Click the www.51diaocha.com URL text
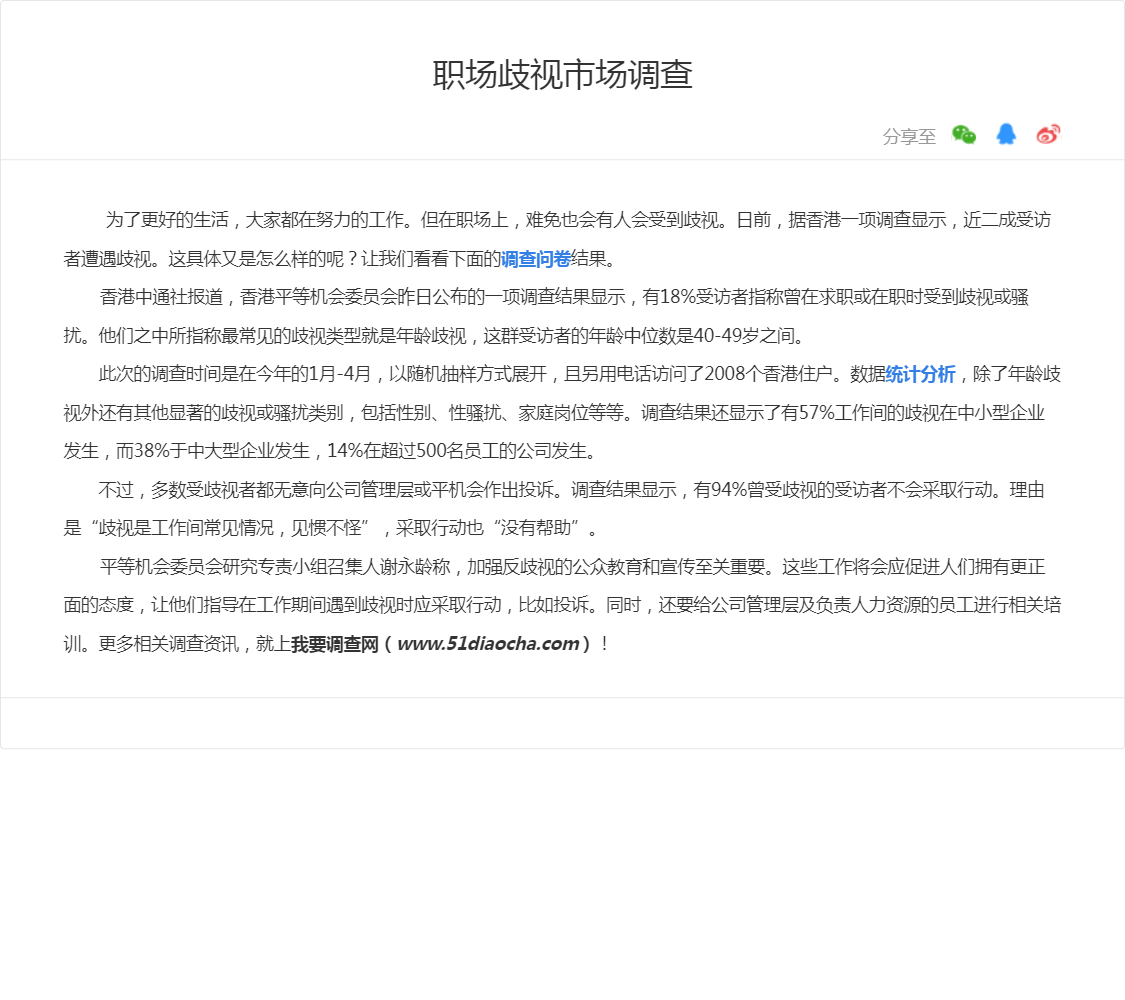The image size is (1125, 1000). [488, 644]
